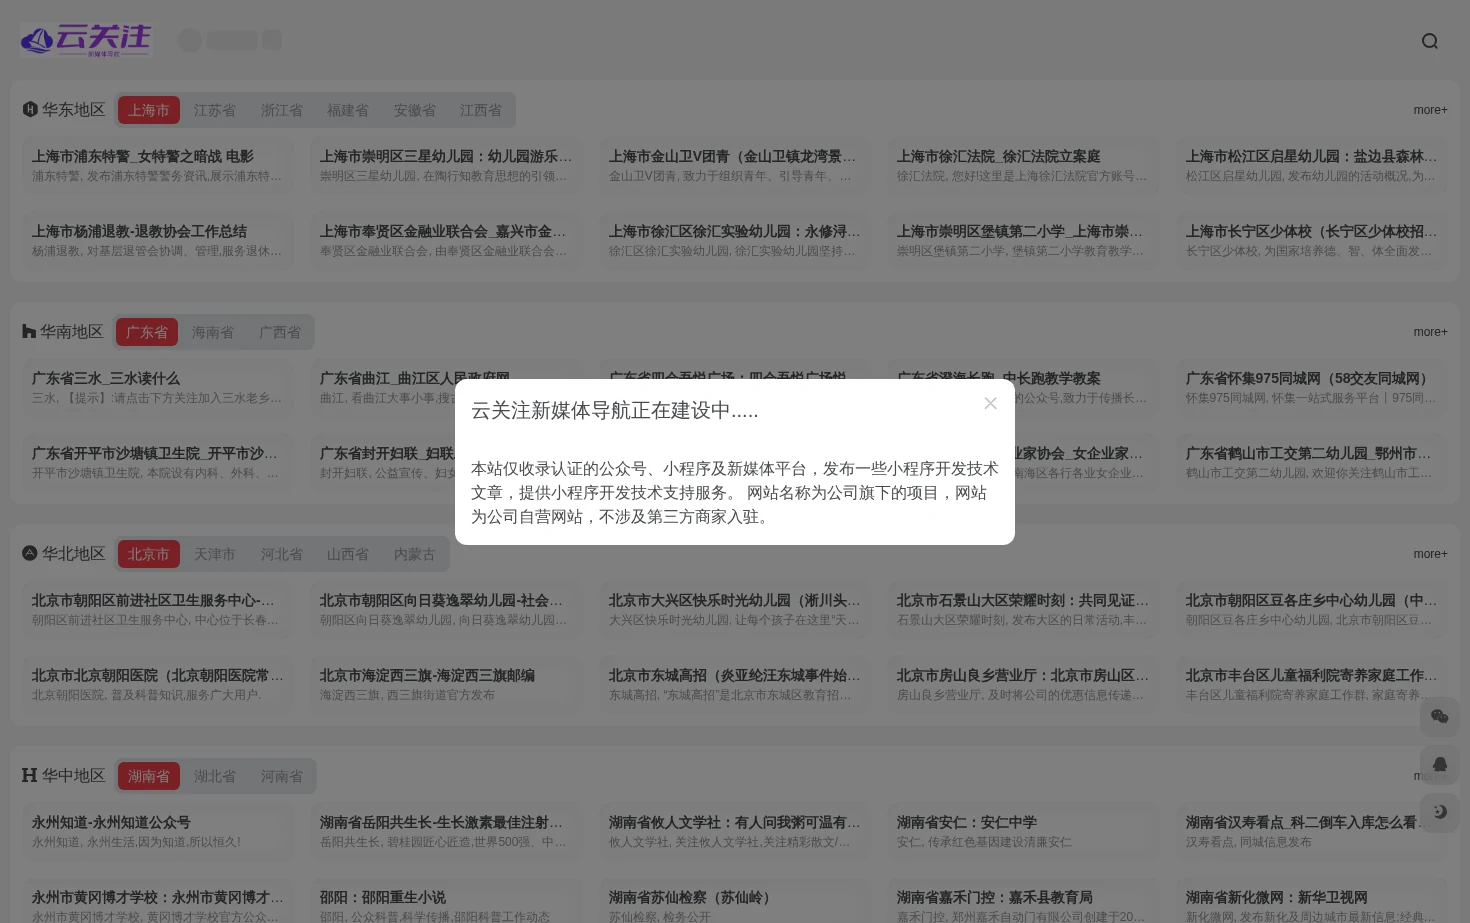Select the 湖南省 tab
The height and width of the screenshot is (923, 1470).
click(148, 776)
